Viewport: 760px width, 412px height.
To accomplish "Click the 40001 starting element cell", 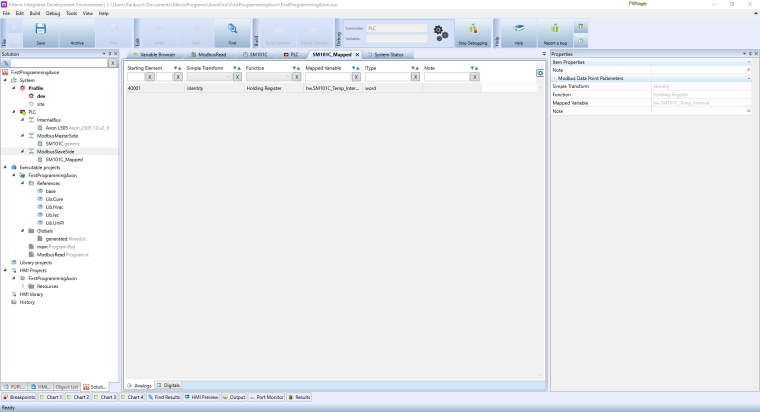I will pos(154,88).
